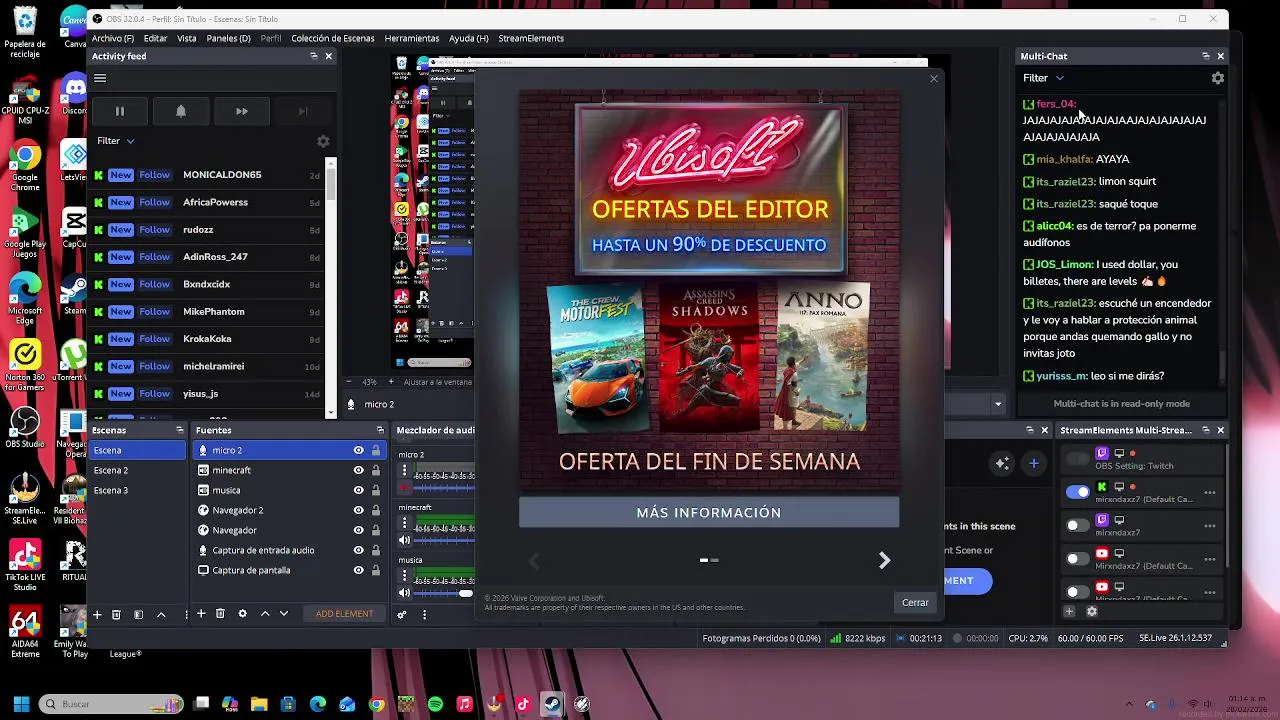Screen dimensions: 1280x720
Task: Delete selected scene with trash icon
Action: point(116,614)
